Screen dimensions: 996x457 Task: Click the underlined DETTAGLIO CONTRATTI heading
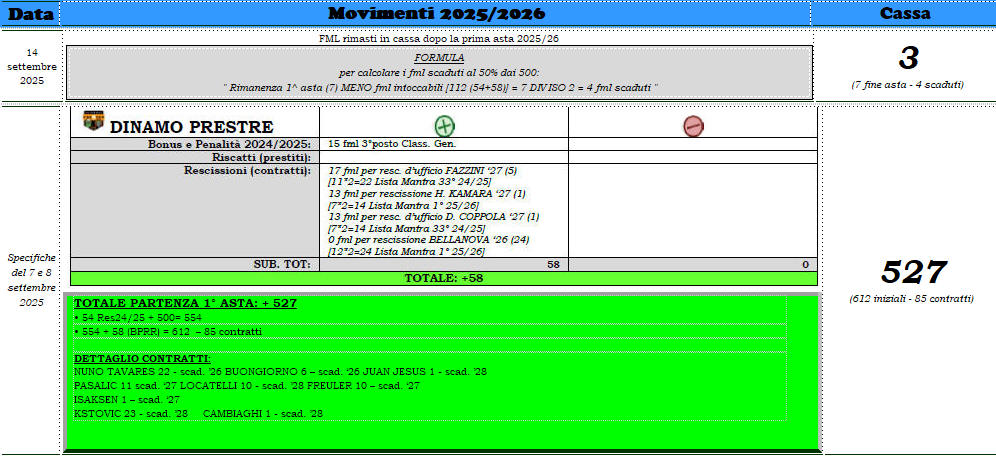click(141, 358)
